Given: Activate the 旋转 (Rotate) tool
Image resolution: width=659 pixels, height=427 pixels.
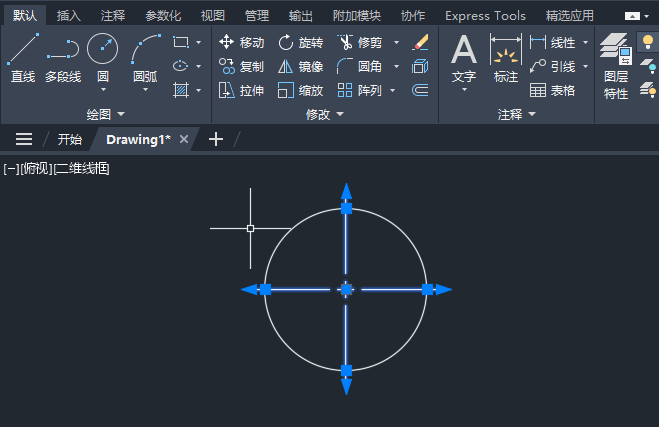Looking at the screenshot, I should [x=301, y=42].
